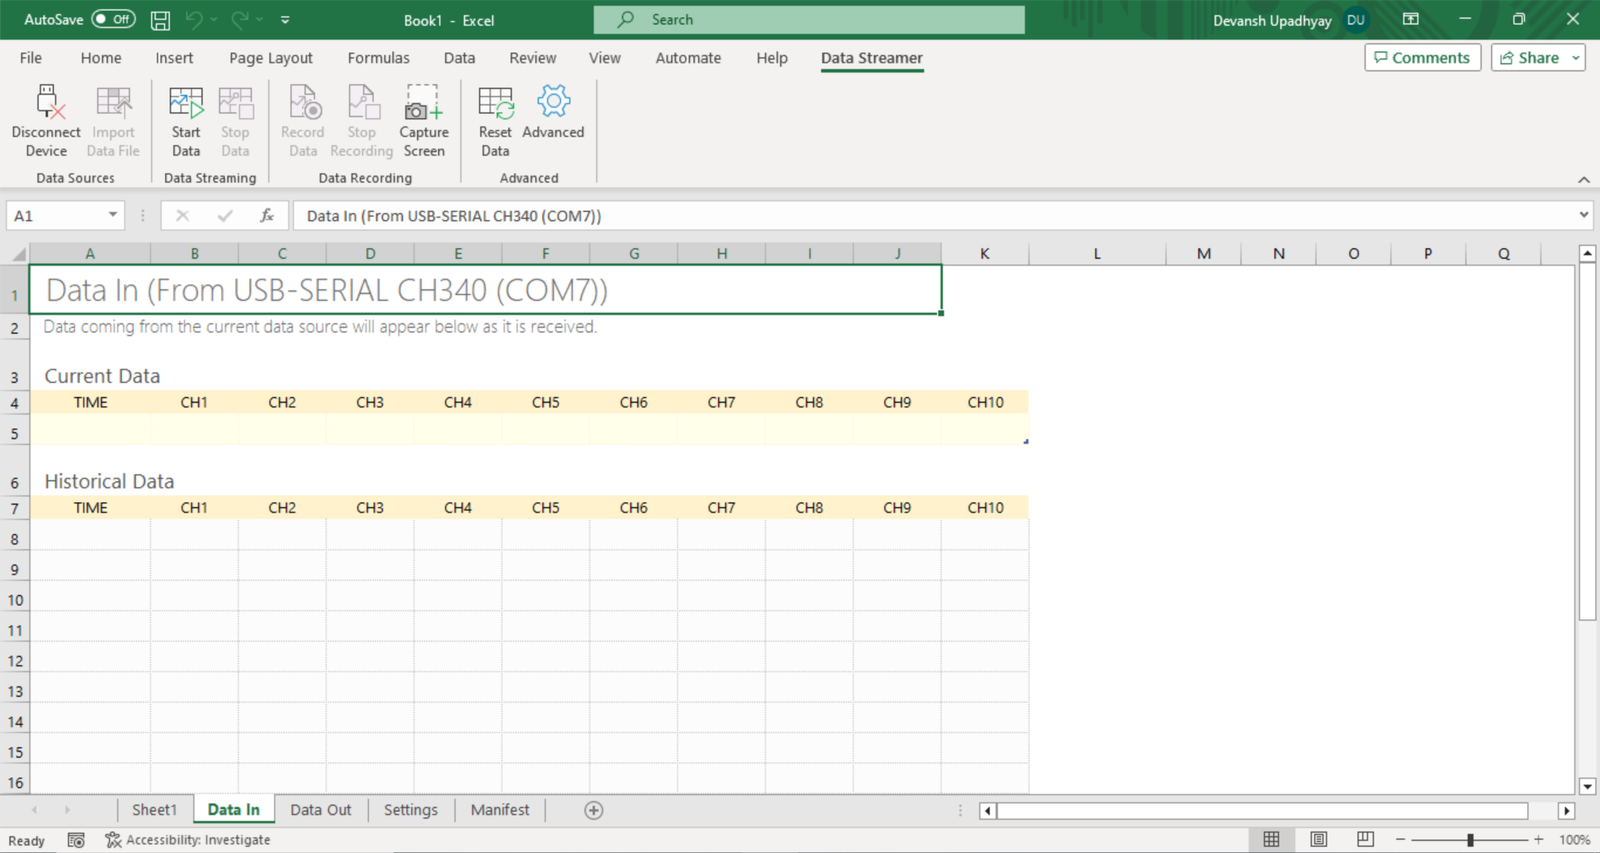Screen dimensions: 1600x853
Task: Select column header L
Action: click(x=1097, y=254)
